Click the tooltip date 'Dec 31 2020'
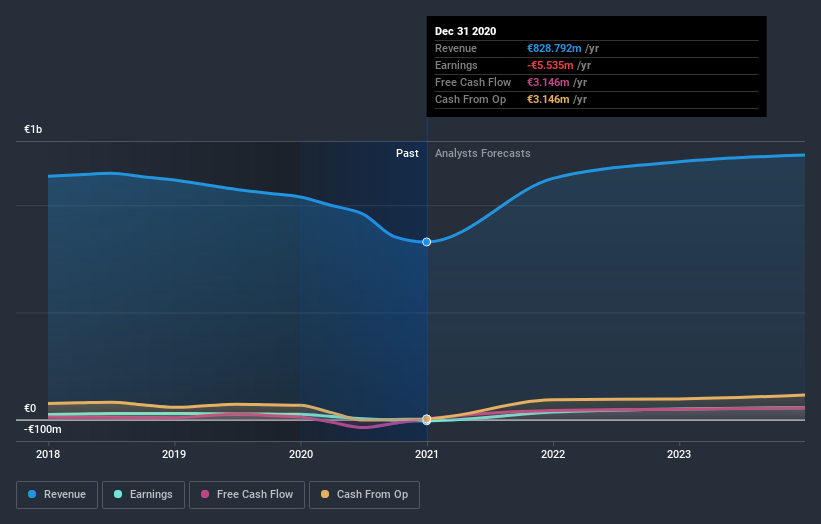The image size is (821, 524). pyautogui.click(x=465, y=31)
